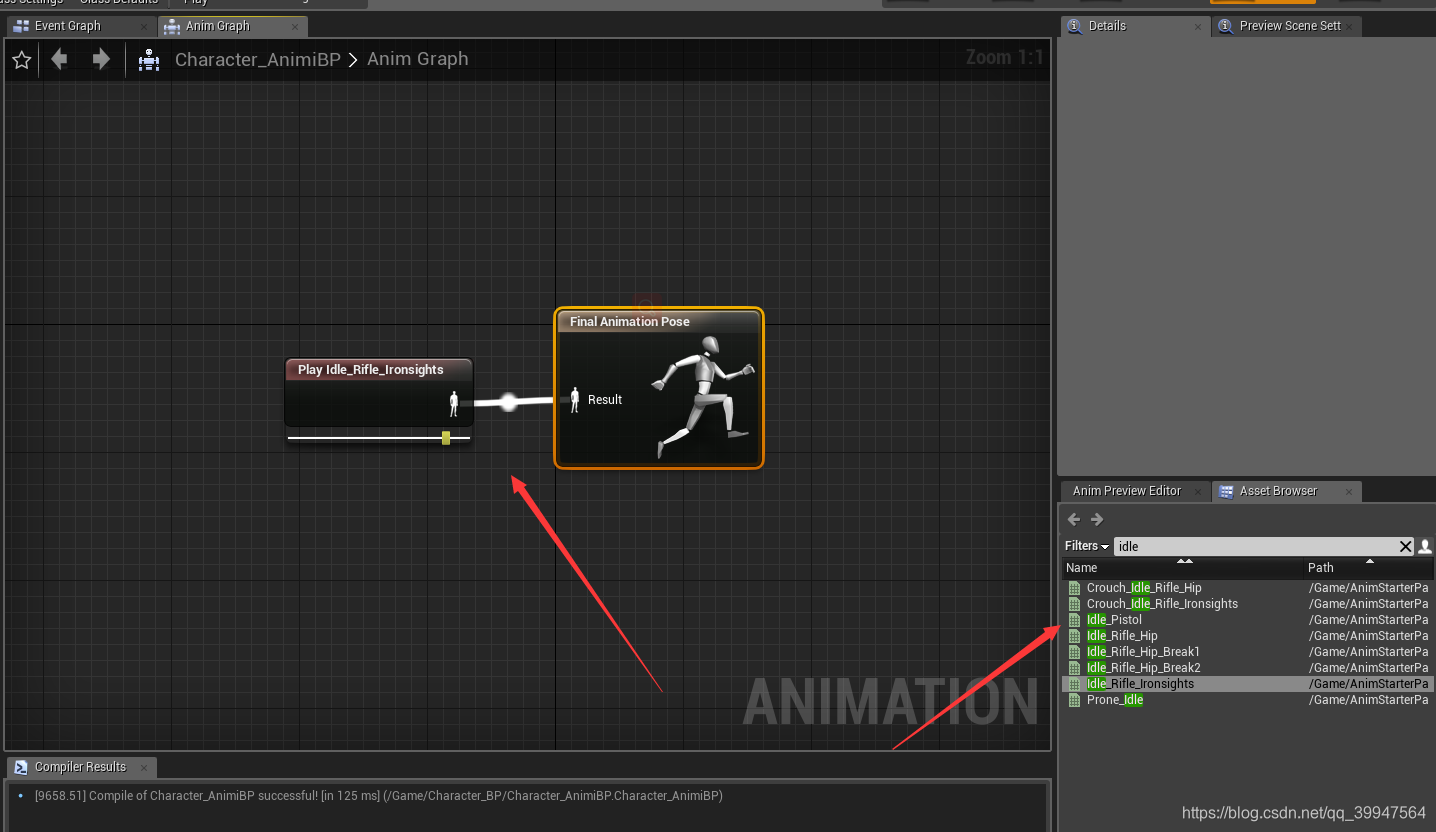Click the Asset Browser tab grid icon
The width and height of the screenshot is (1436, 832).
coord(1226,491)
